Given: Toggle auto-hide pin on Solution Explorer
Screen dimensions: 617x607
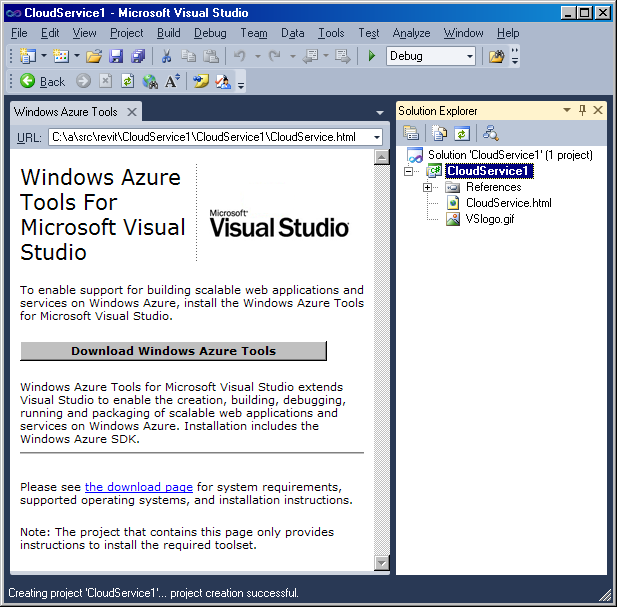Looking at the screenshot, I should tap(582, 110).
